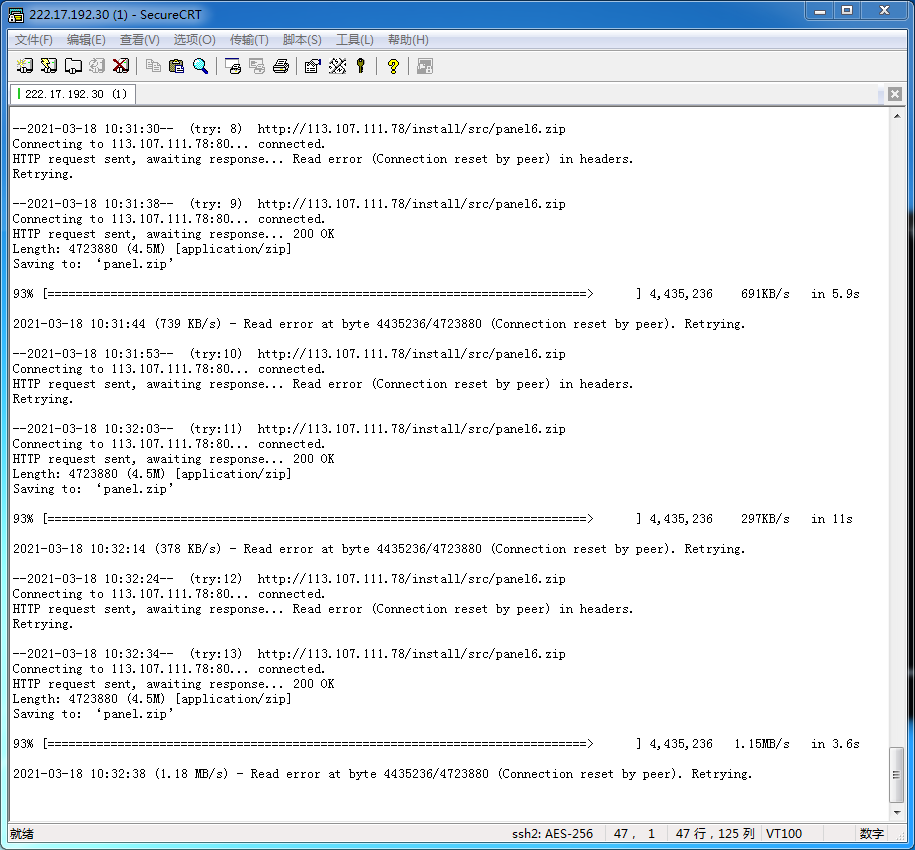Click the 10:32:14 Read error line
This screenshot has height=850, width=915.
(379, 549)
